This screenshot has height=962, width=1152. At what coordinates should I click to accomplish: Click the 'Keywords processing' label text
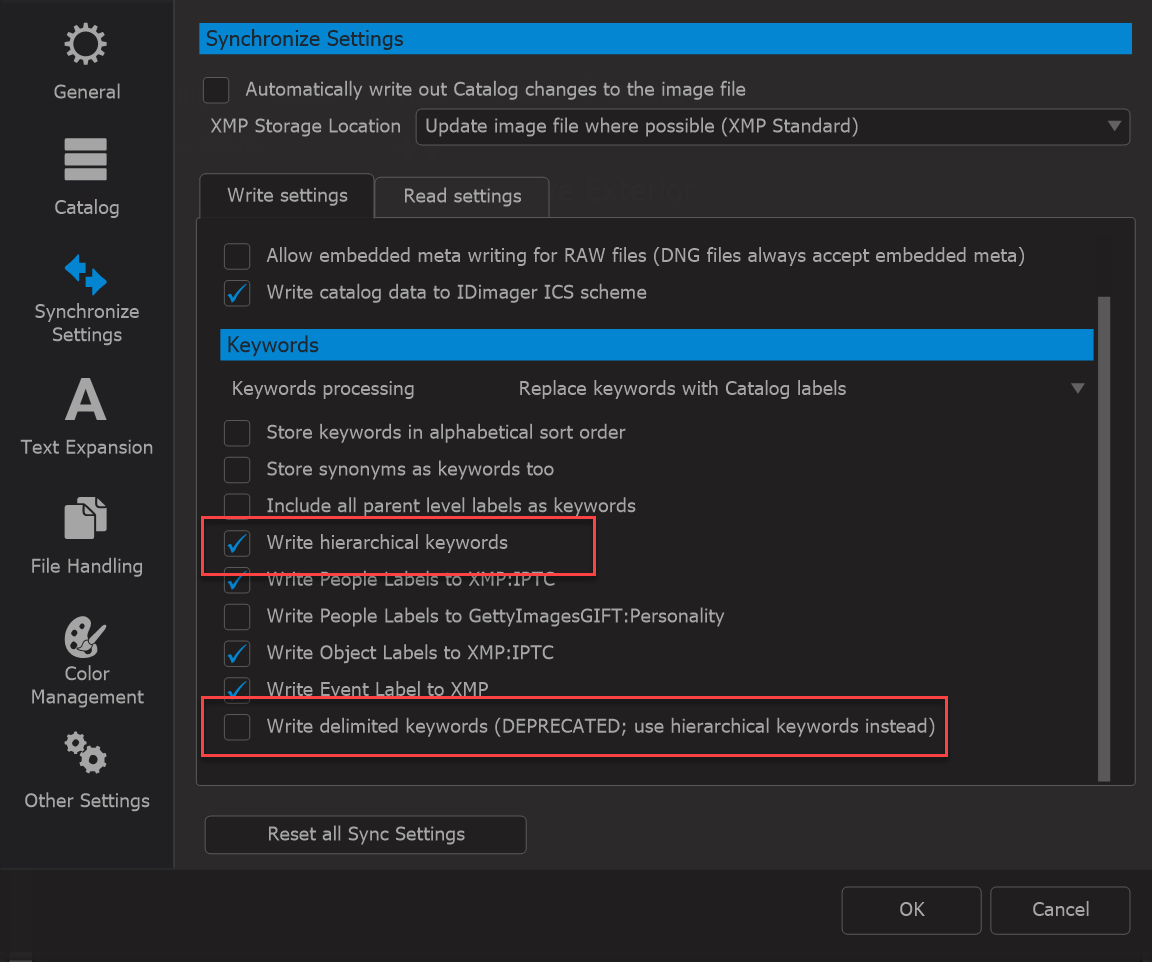point(323,388)
